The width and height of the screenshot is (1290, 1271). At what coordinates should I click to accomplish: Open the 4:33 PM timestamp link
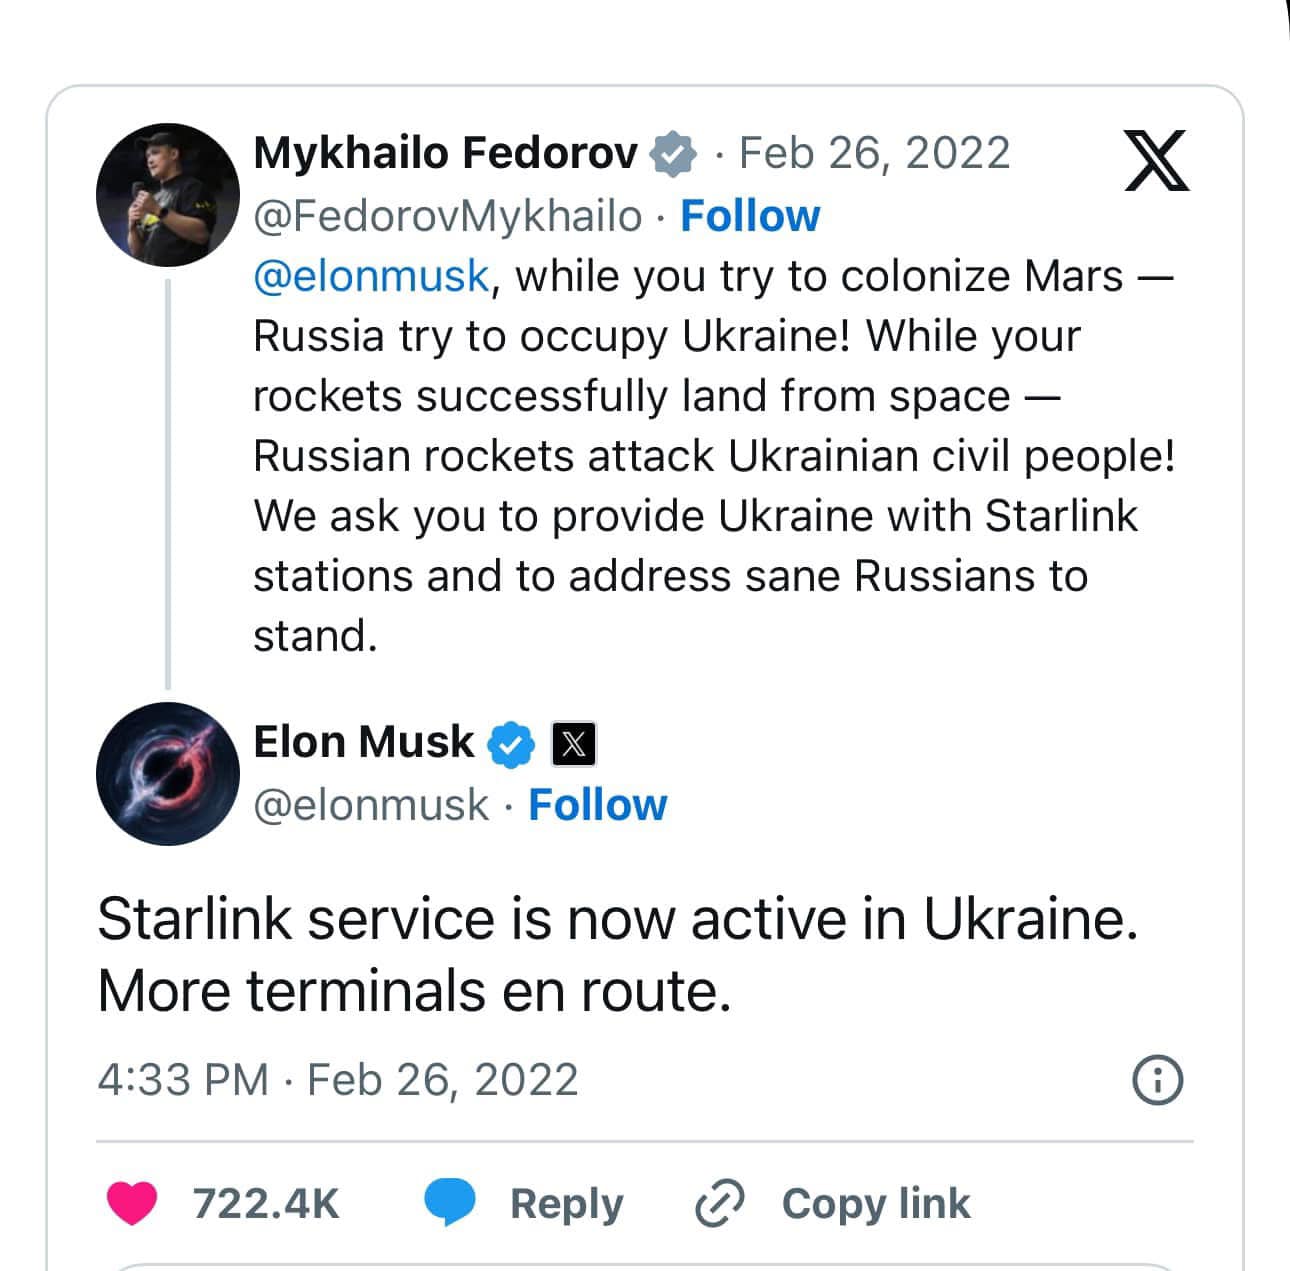click(x=338, y=1080)
